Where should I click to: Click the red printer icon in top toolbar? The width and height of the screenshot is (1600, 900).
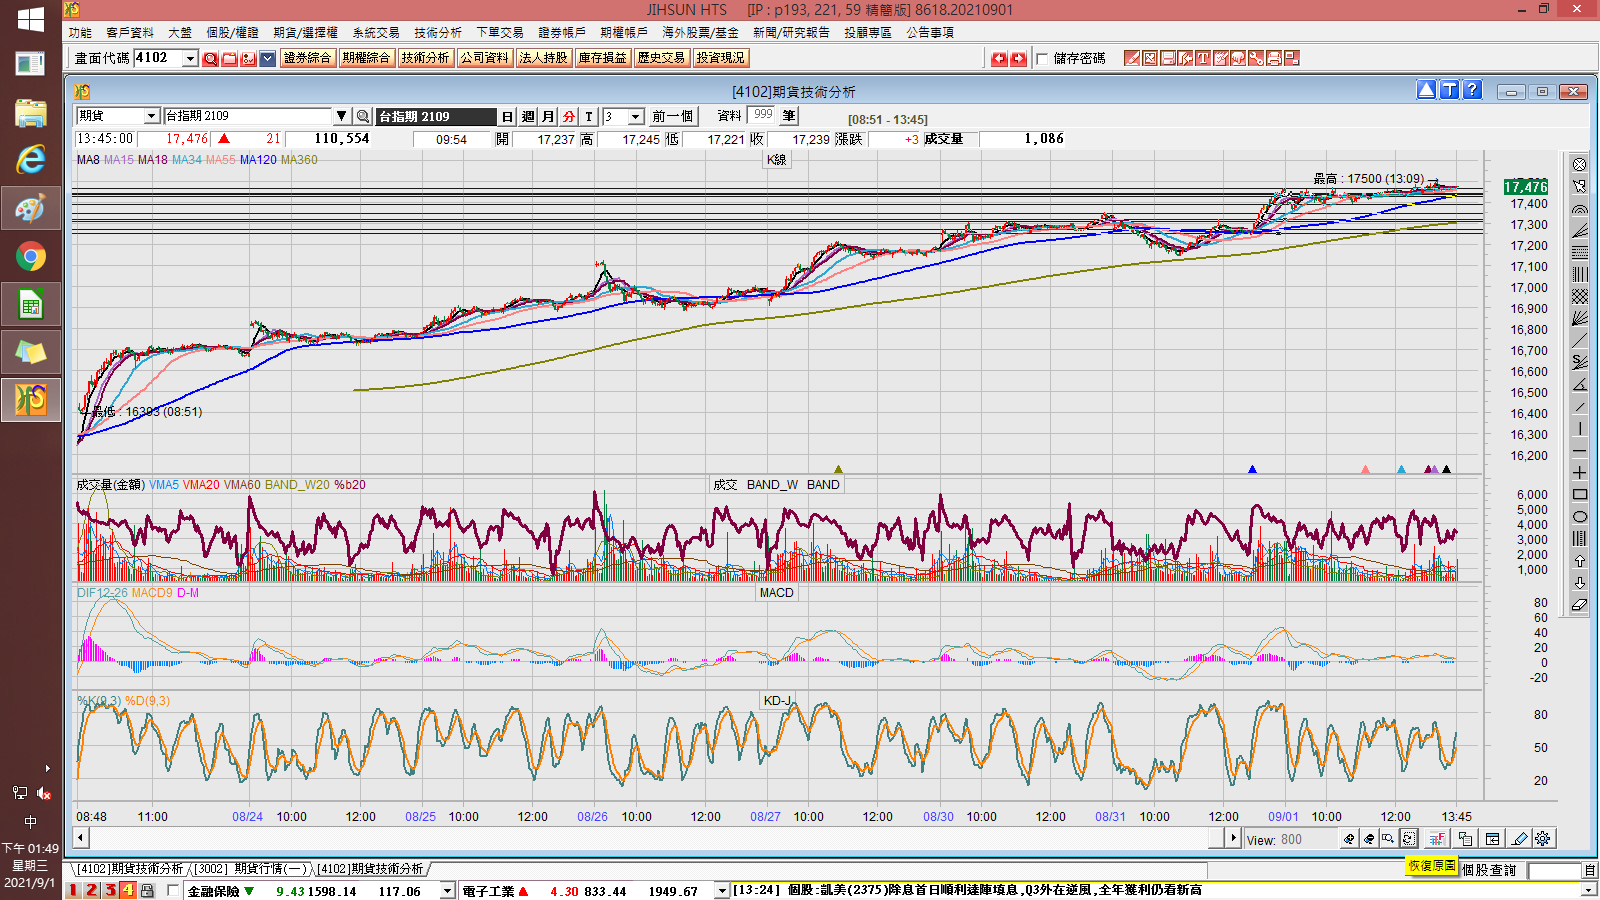[1274, 58]
